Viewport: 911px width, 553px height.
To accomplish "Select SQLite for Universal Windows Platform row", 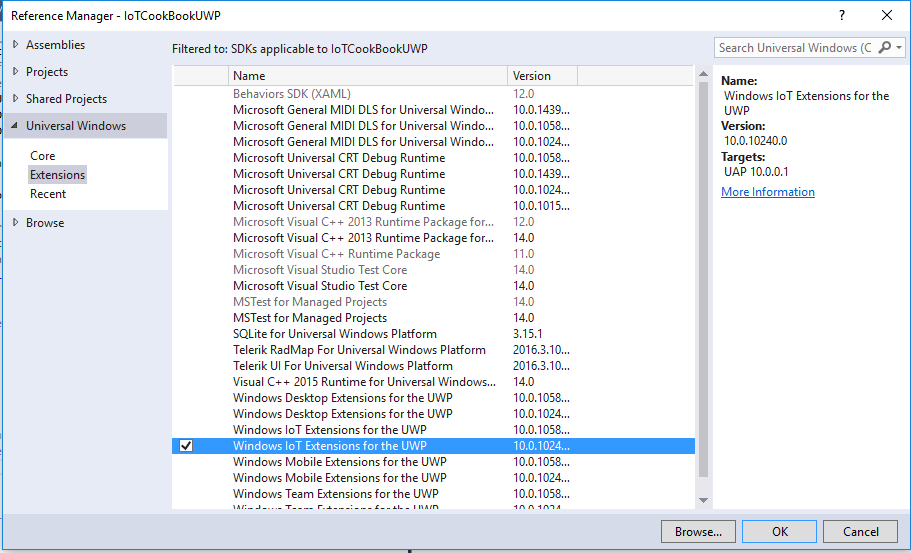I will click(x=334, y=334).
